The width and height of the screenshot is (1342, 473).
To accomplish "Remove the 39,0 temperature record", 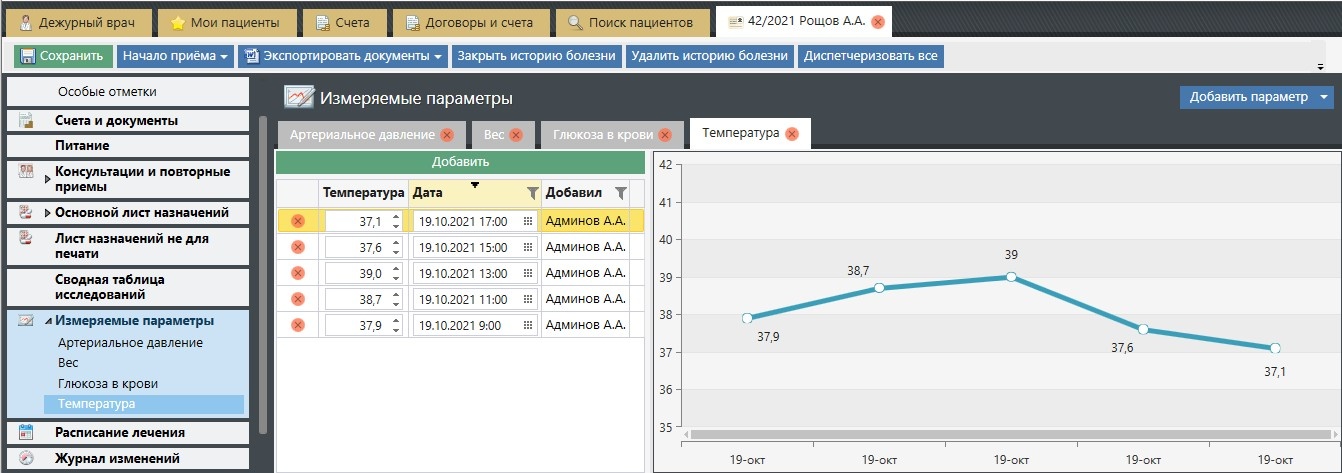I will coord(297,273).
